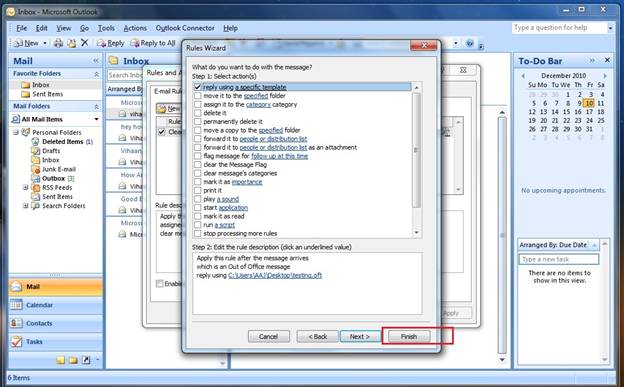624x387 pixels.
Task: Click the testing.oft template path link
Action: pos(275,275)
